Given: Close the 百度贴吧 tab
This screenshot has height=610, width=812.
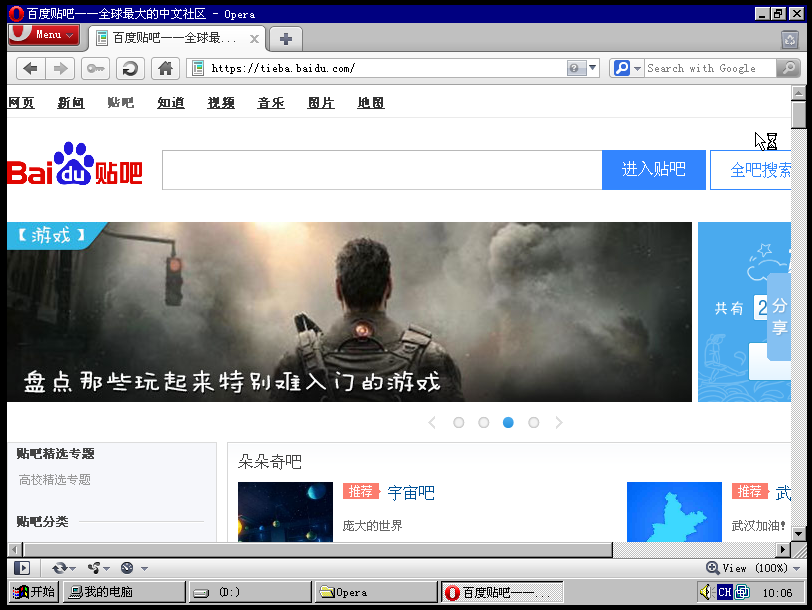Looking at the screenshot, I should pos(254,39).
